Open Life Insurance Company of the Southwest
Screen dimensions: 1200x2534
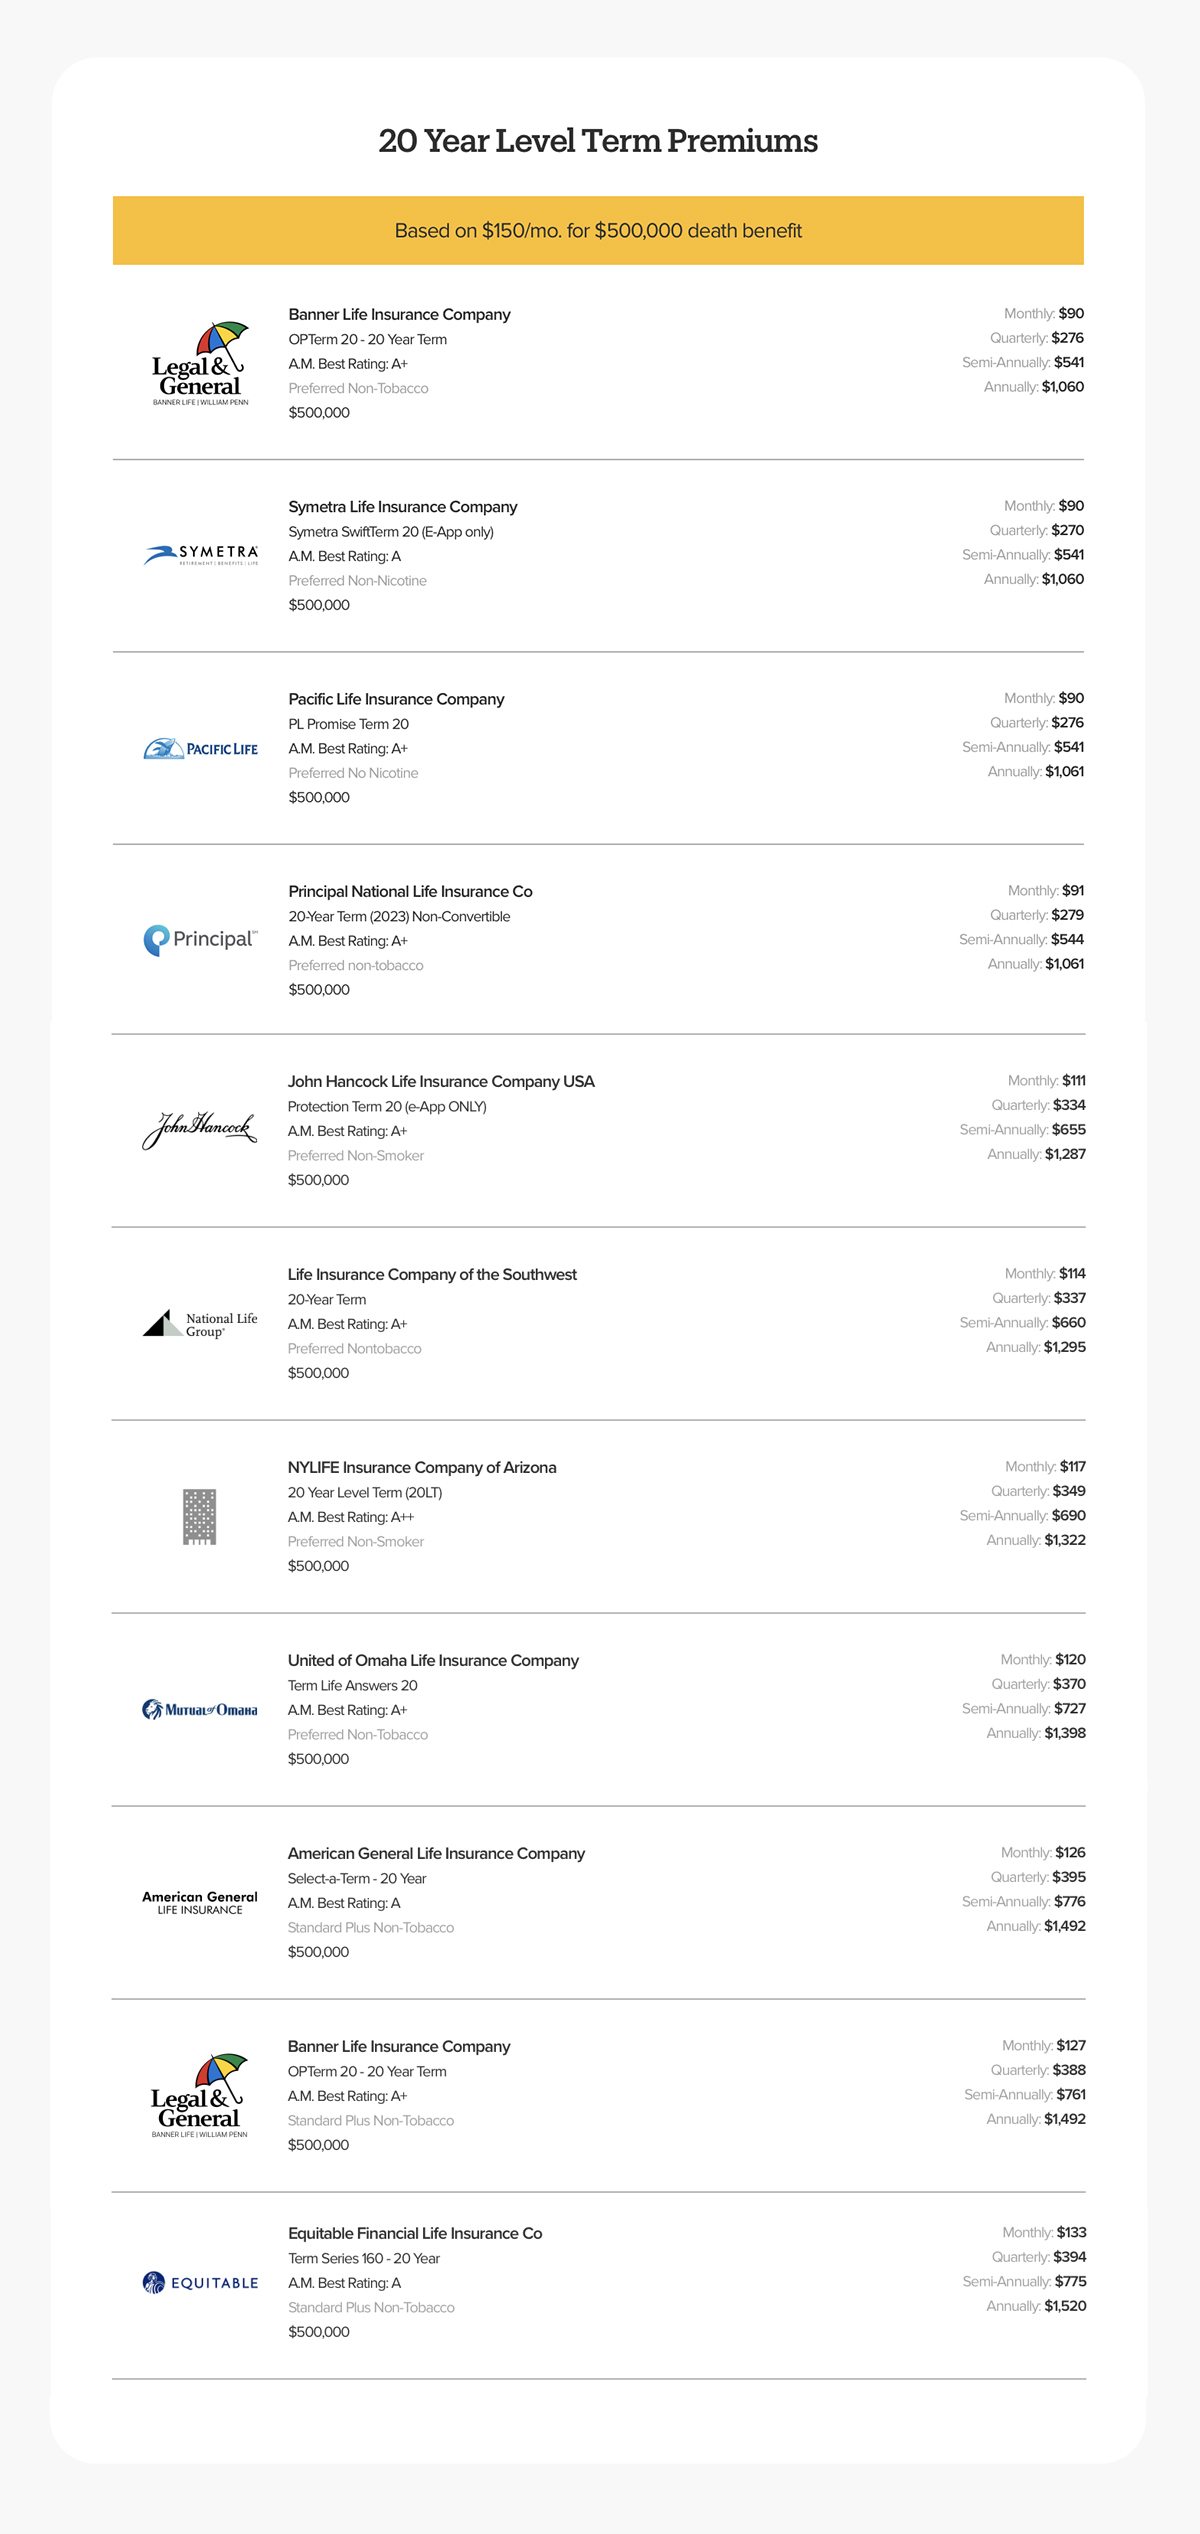click(432, 1274)
